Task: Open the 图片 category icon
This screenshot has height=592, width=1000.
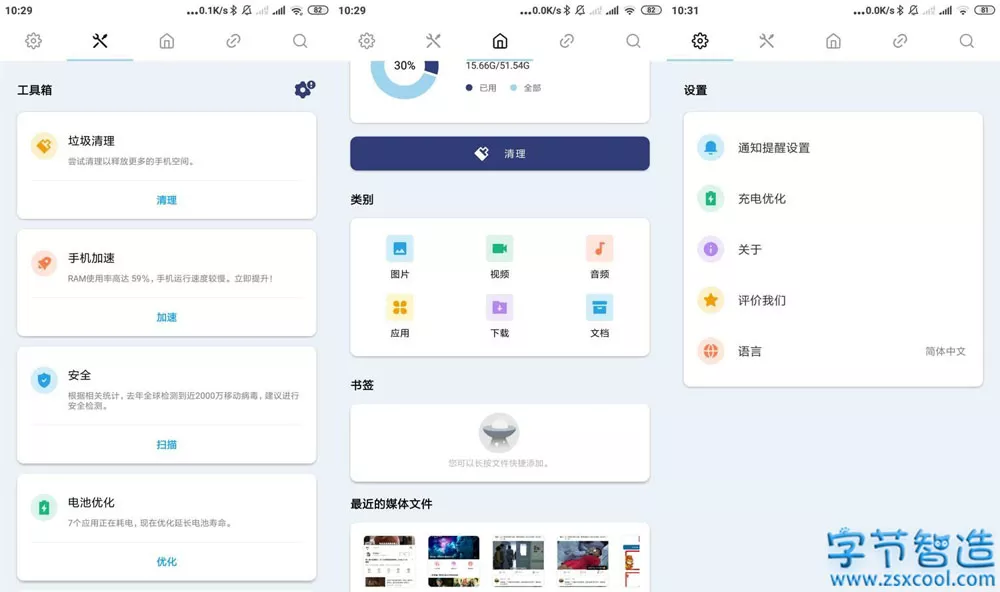Action: [x=400, y=249]
